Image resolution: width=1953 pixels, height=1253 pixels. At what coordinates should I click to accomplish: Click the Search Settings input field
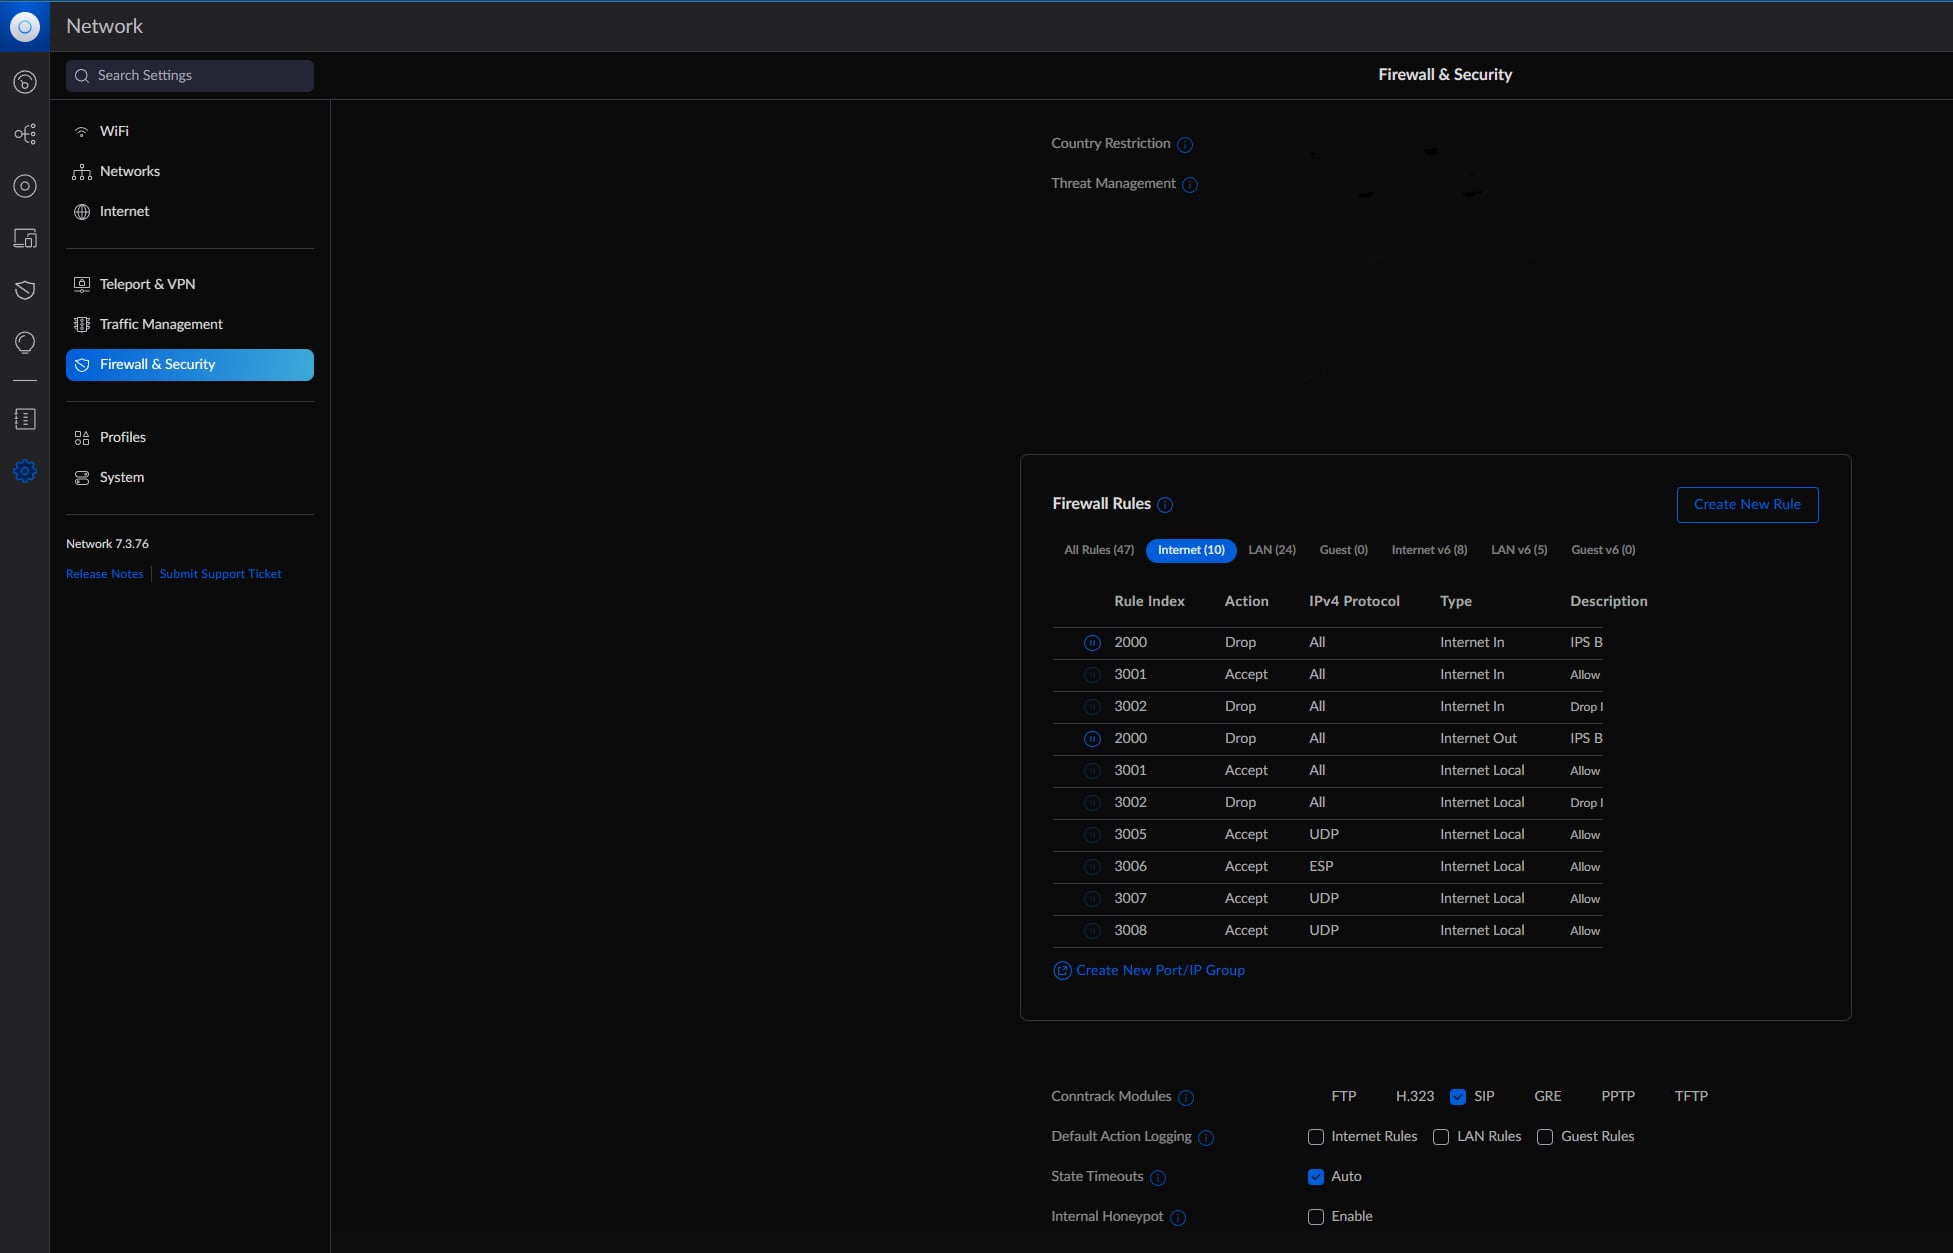click(190, 76)
